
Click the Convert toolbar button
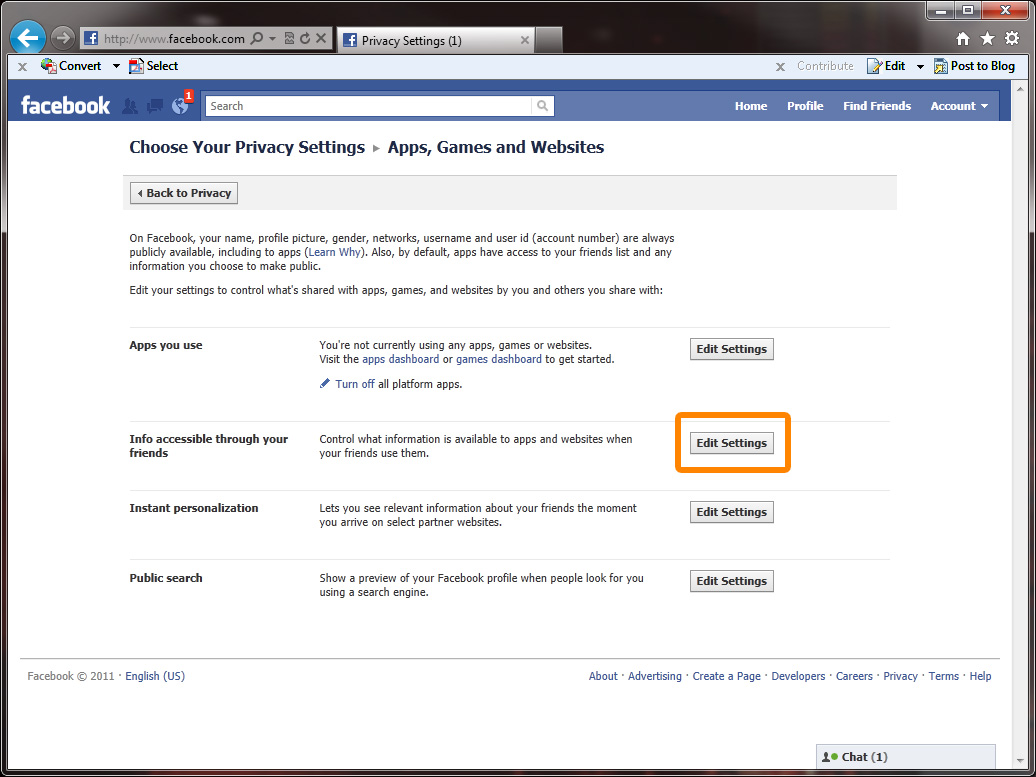click(71, 65)
